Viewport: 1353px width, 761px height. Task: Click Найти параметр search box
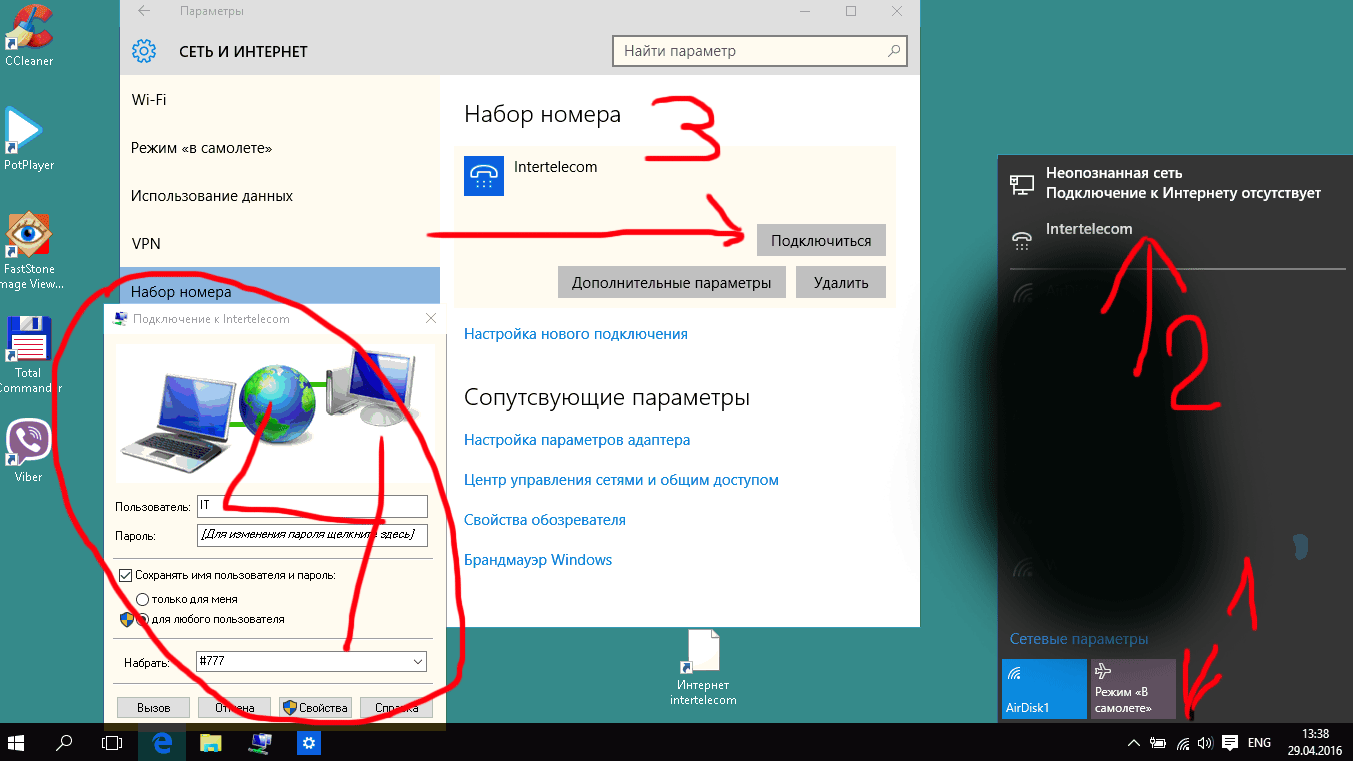point(760,51)
